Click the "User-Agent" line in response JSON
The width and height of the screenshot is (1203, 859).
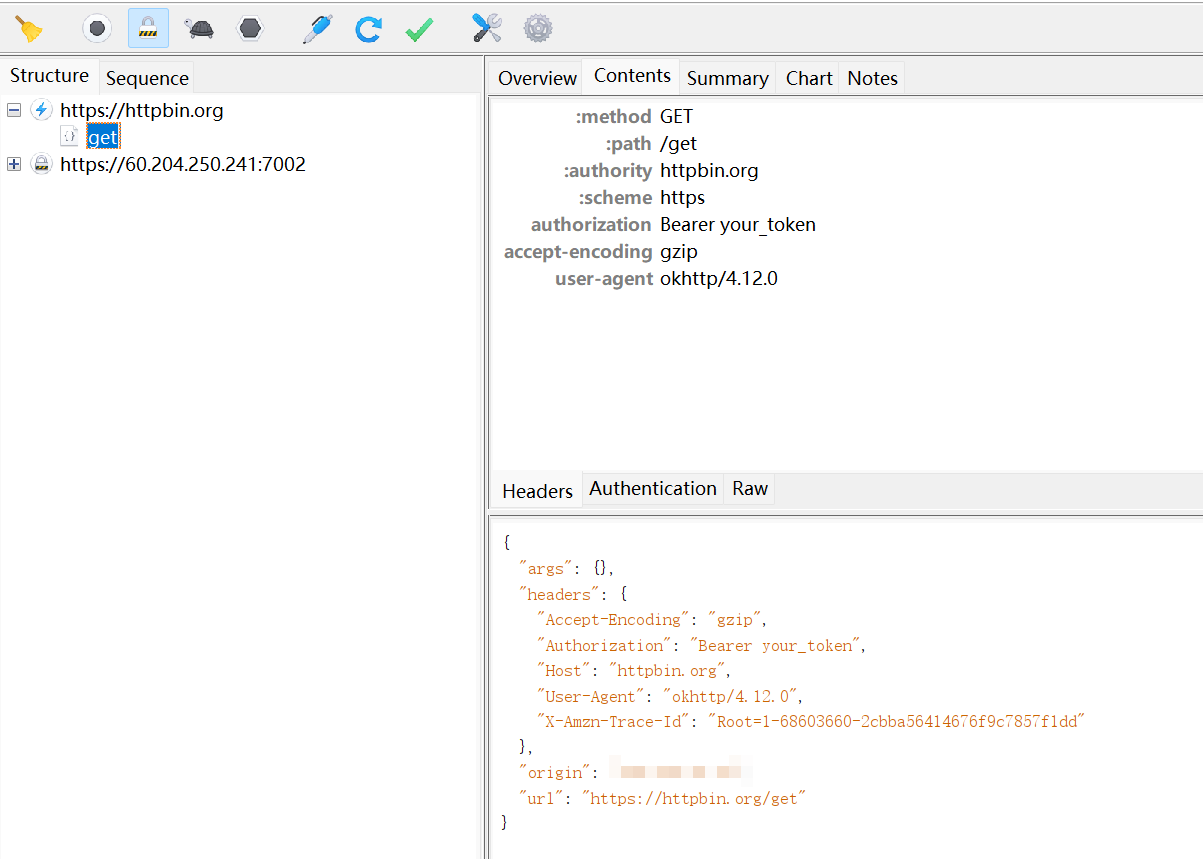pyautogui.click(x=670, y=697)
